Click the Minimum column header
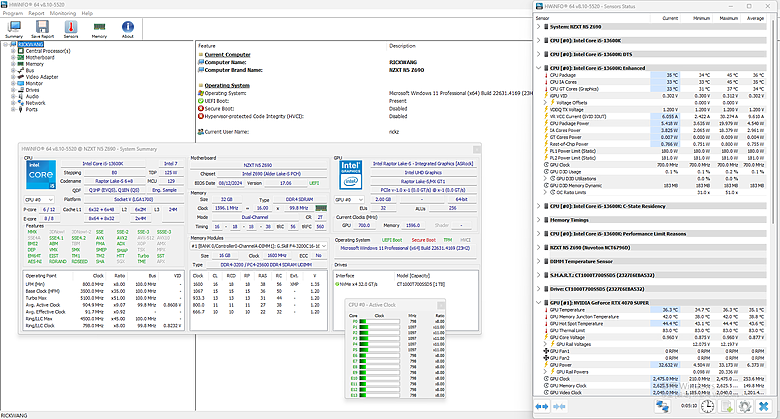Screen dimensions: 780x419 (696, 18)
